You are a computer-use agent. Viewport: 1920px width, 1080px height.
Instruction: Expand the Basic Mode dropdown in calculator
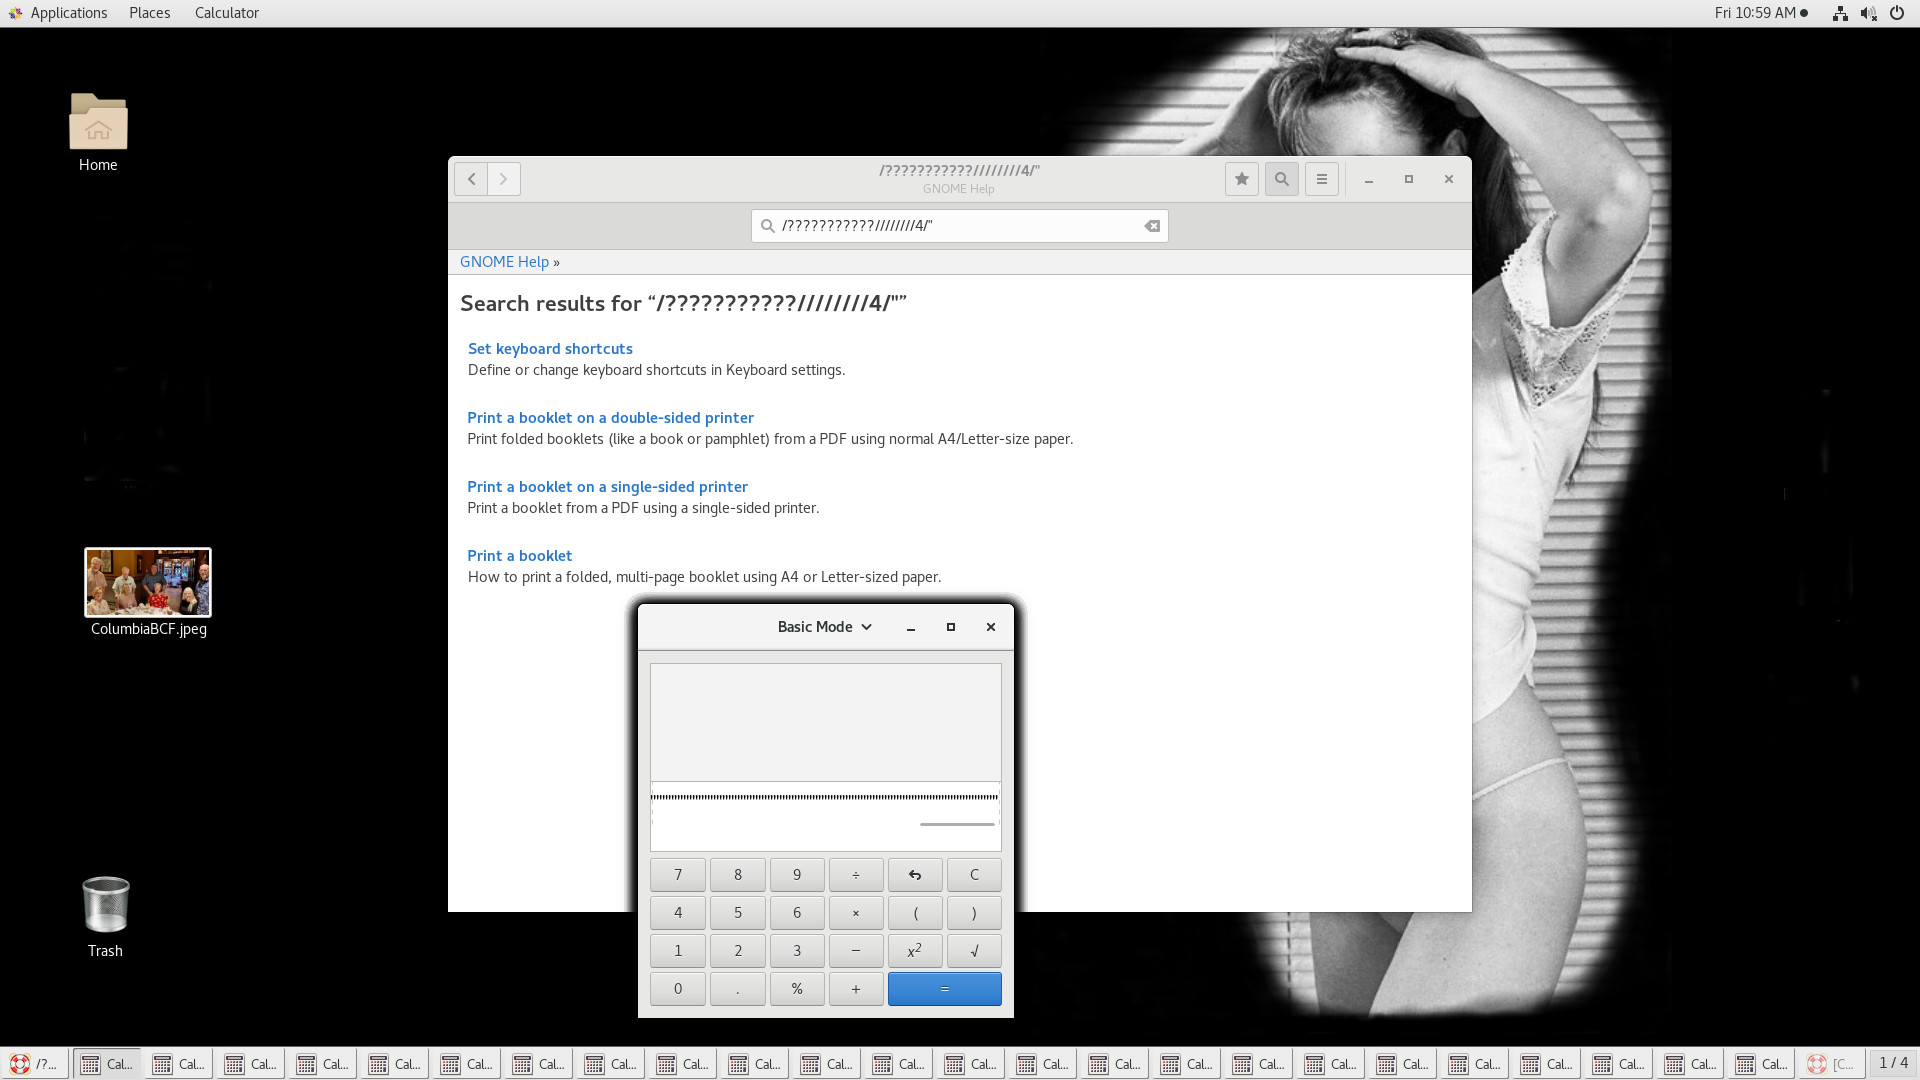825,627
